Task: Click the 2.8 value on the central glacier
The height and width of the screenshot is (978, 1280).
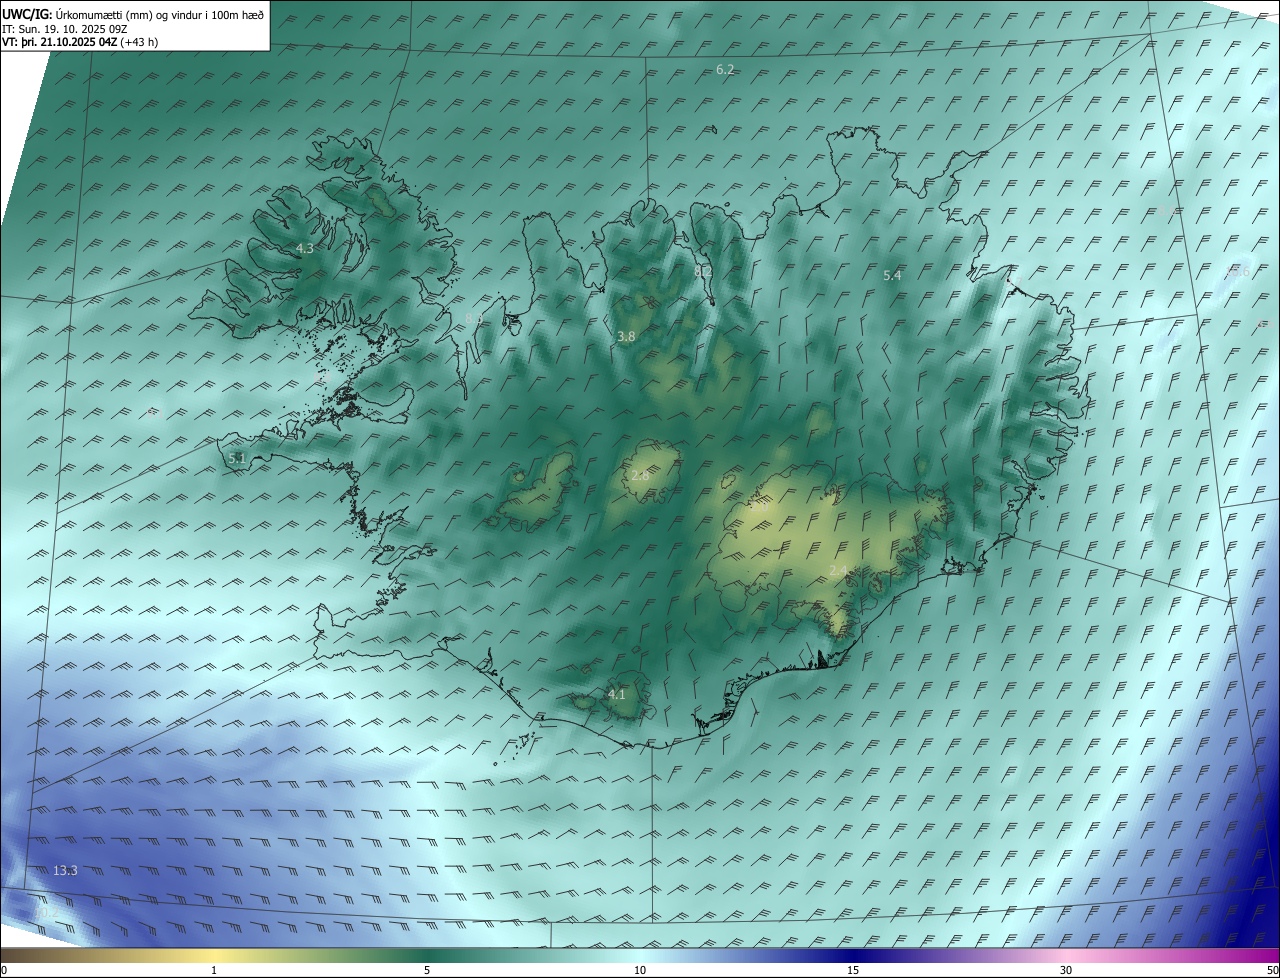Action: 640,475
